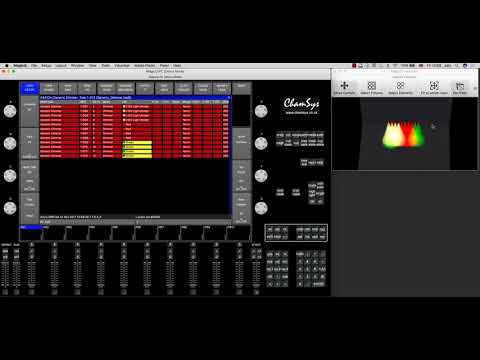Select the blue highlighted playback 1 display
The width and height of the screenshot is (480, 360).
coord(31,233)
